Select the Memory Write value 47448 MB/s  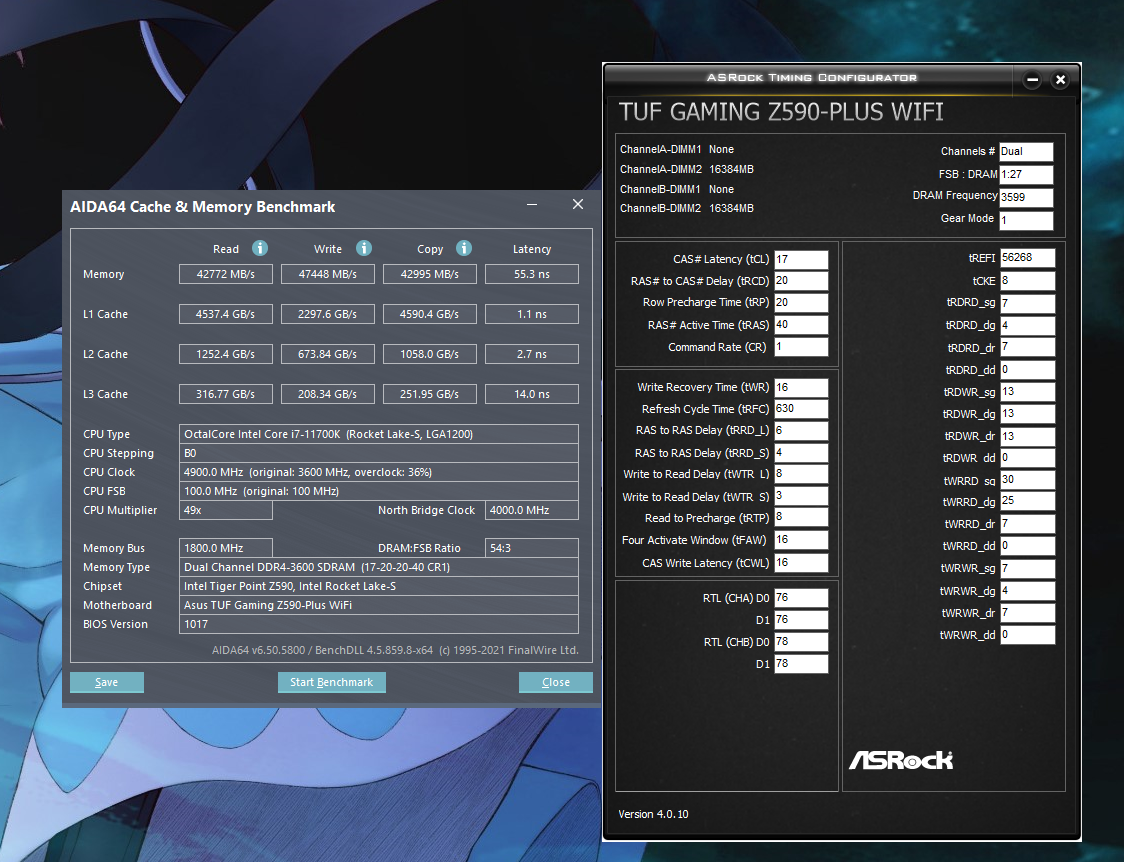(x=328, y=274)
